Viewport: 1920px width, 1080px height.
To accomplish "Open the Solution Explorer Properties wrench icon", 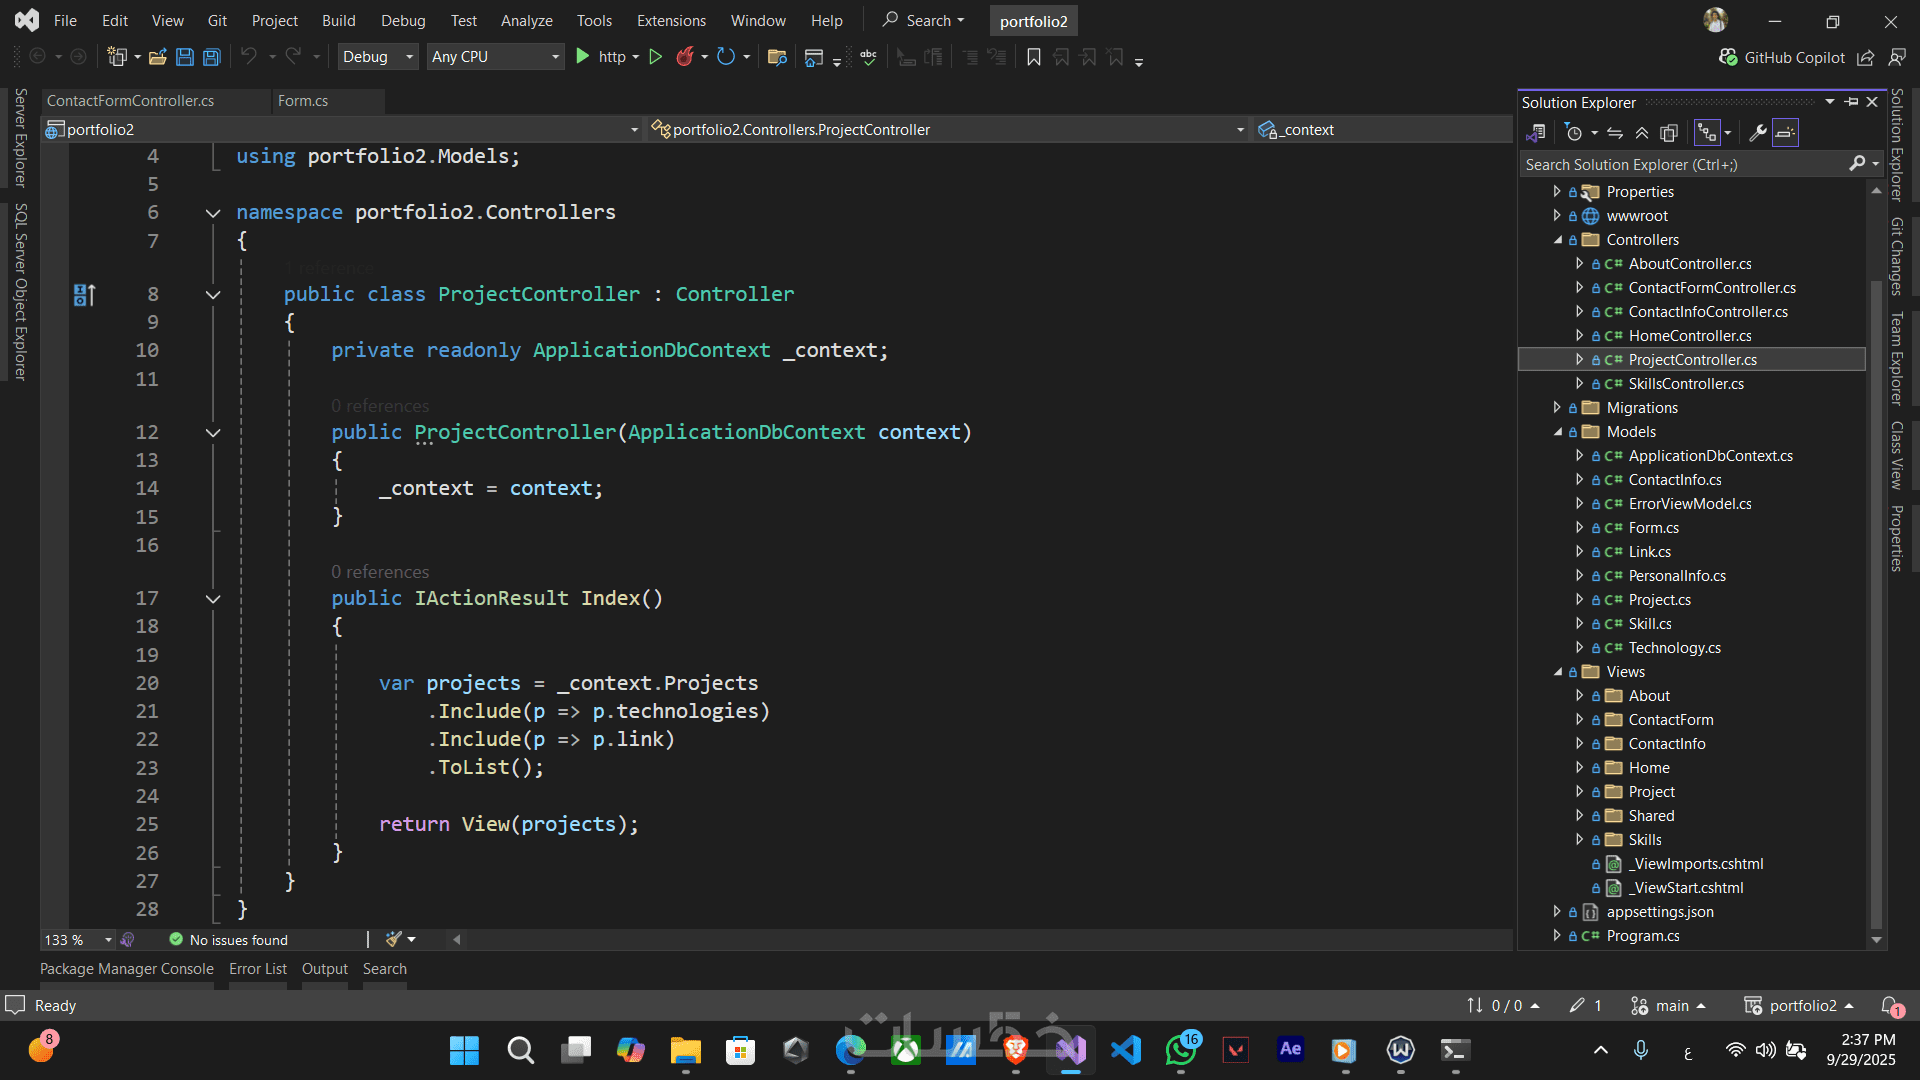I will 1757,133.
